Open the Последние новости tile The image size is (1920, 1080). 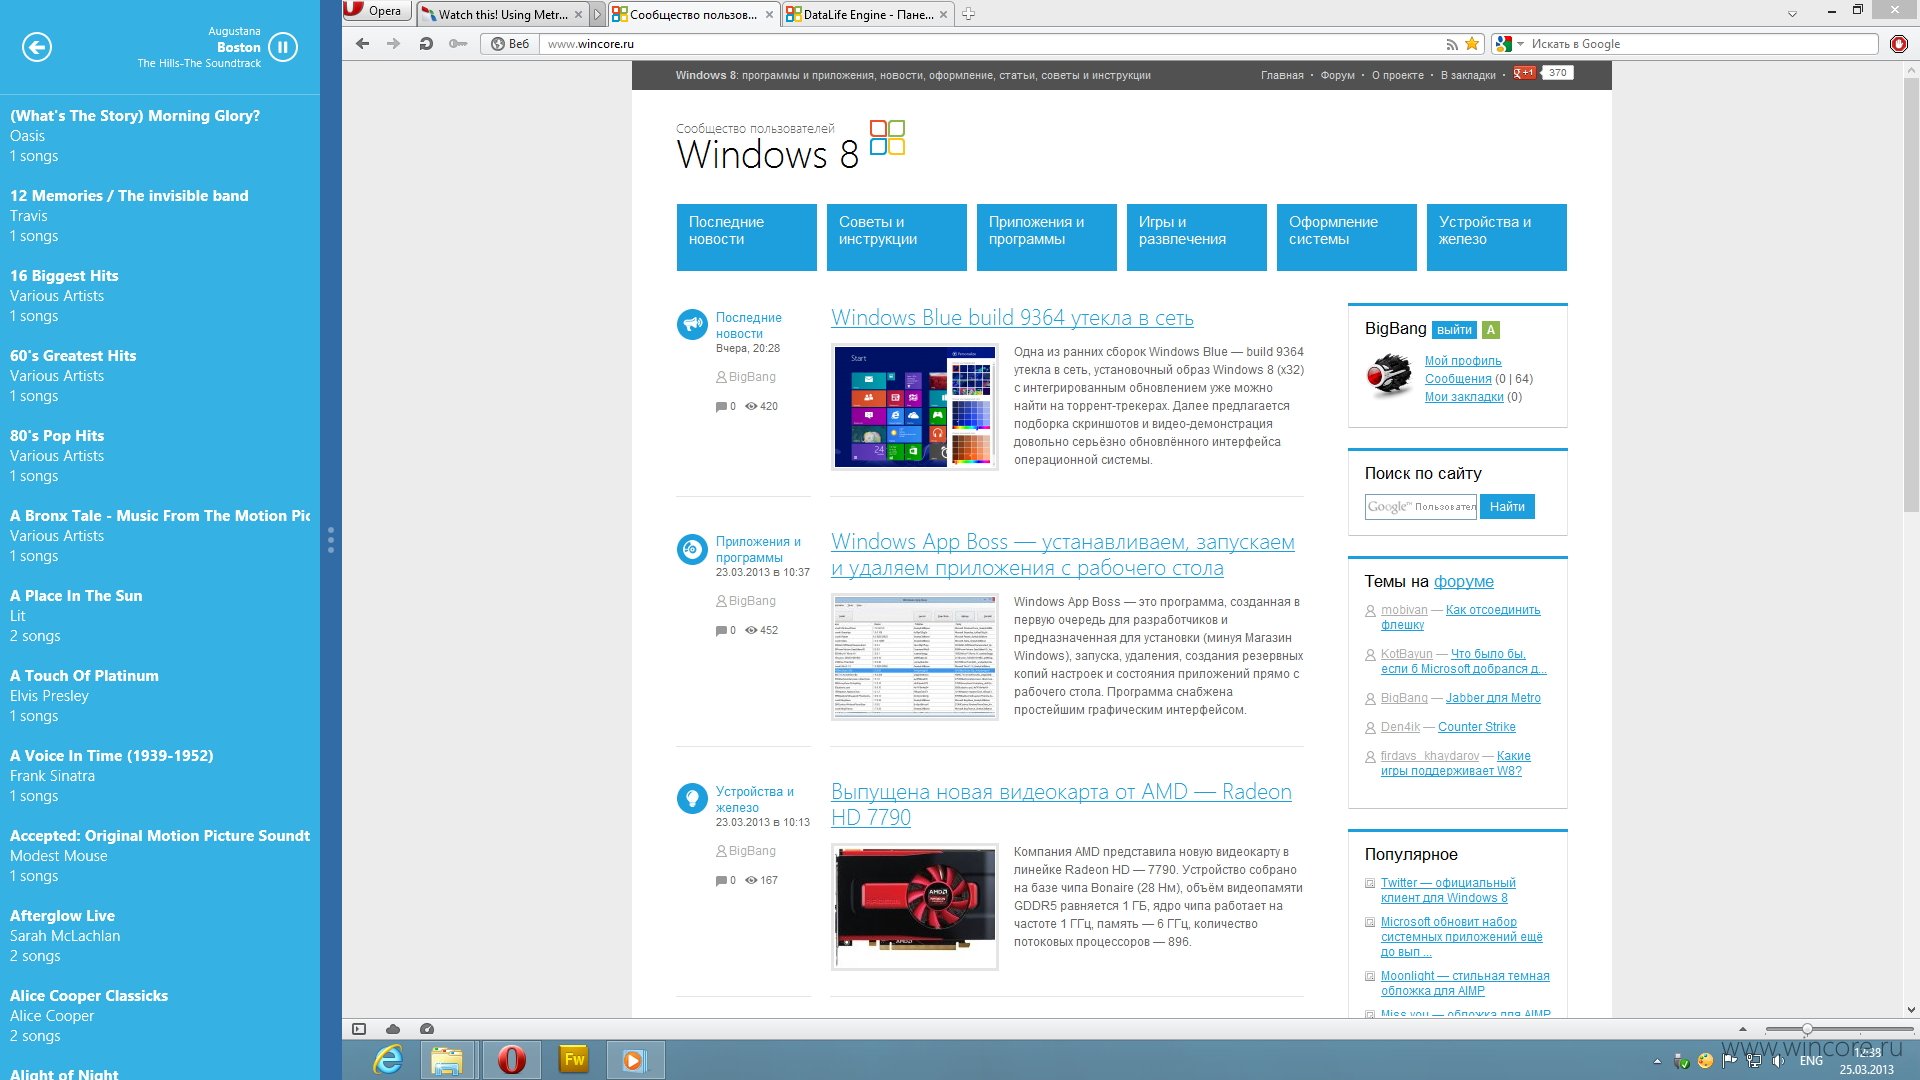point(746,237)
